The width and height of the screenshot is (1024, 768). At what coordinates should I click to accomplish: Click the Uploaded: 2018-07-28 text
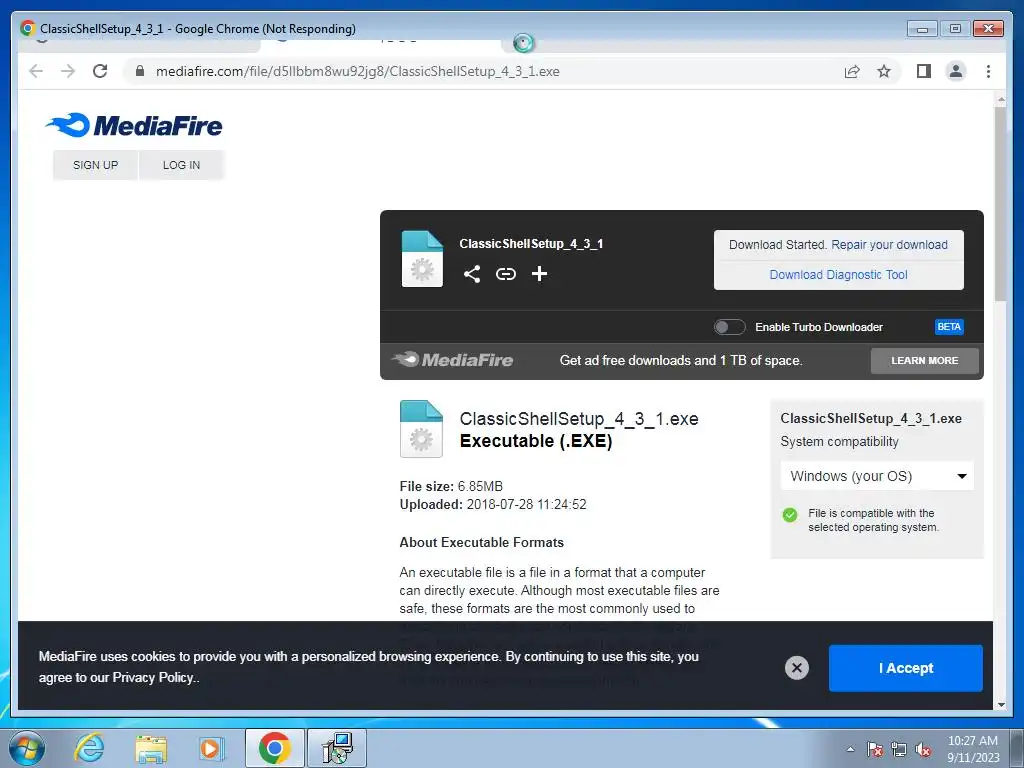click(x=493, y=505)
